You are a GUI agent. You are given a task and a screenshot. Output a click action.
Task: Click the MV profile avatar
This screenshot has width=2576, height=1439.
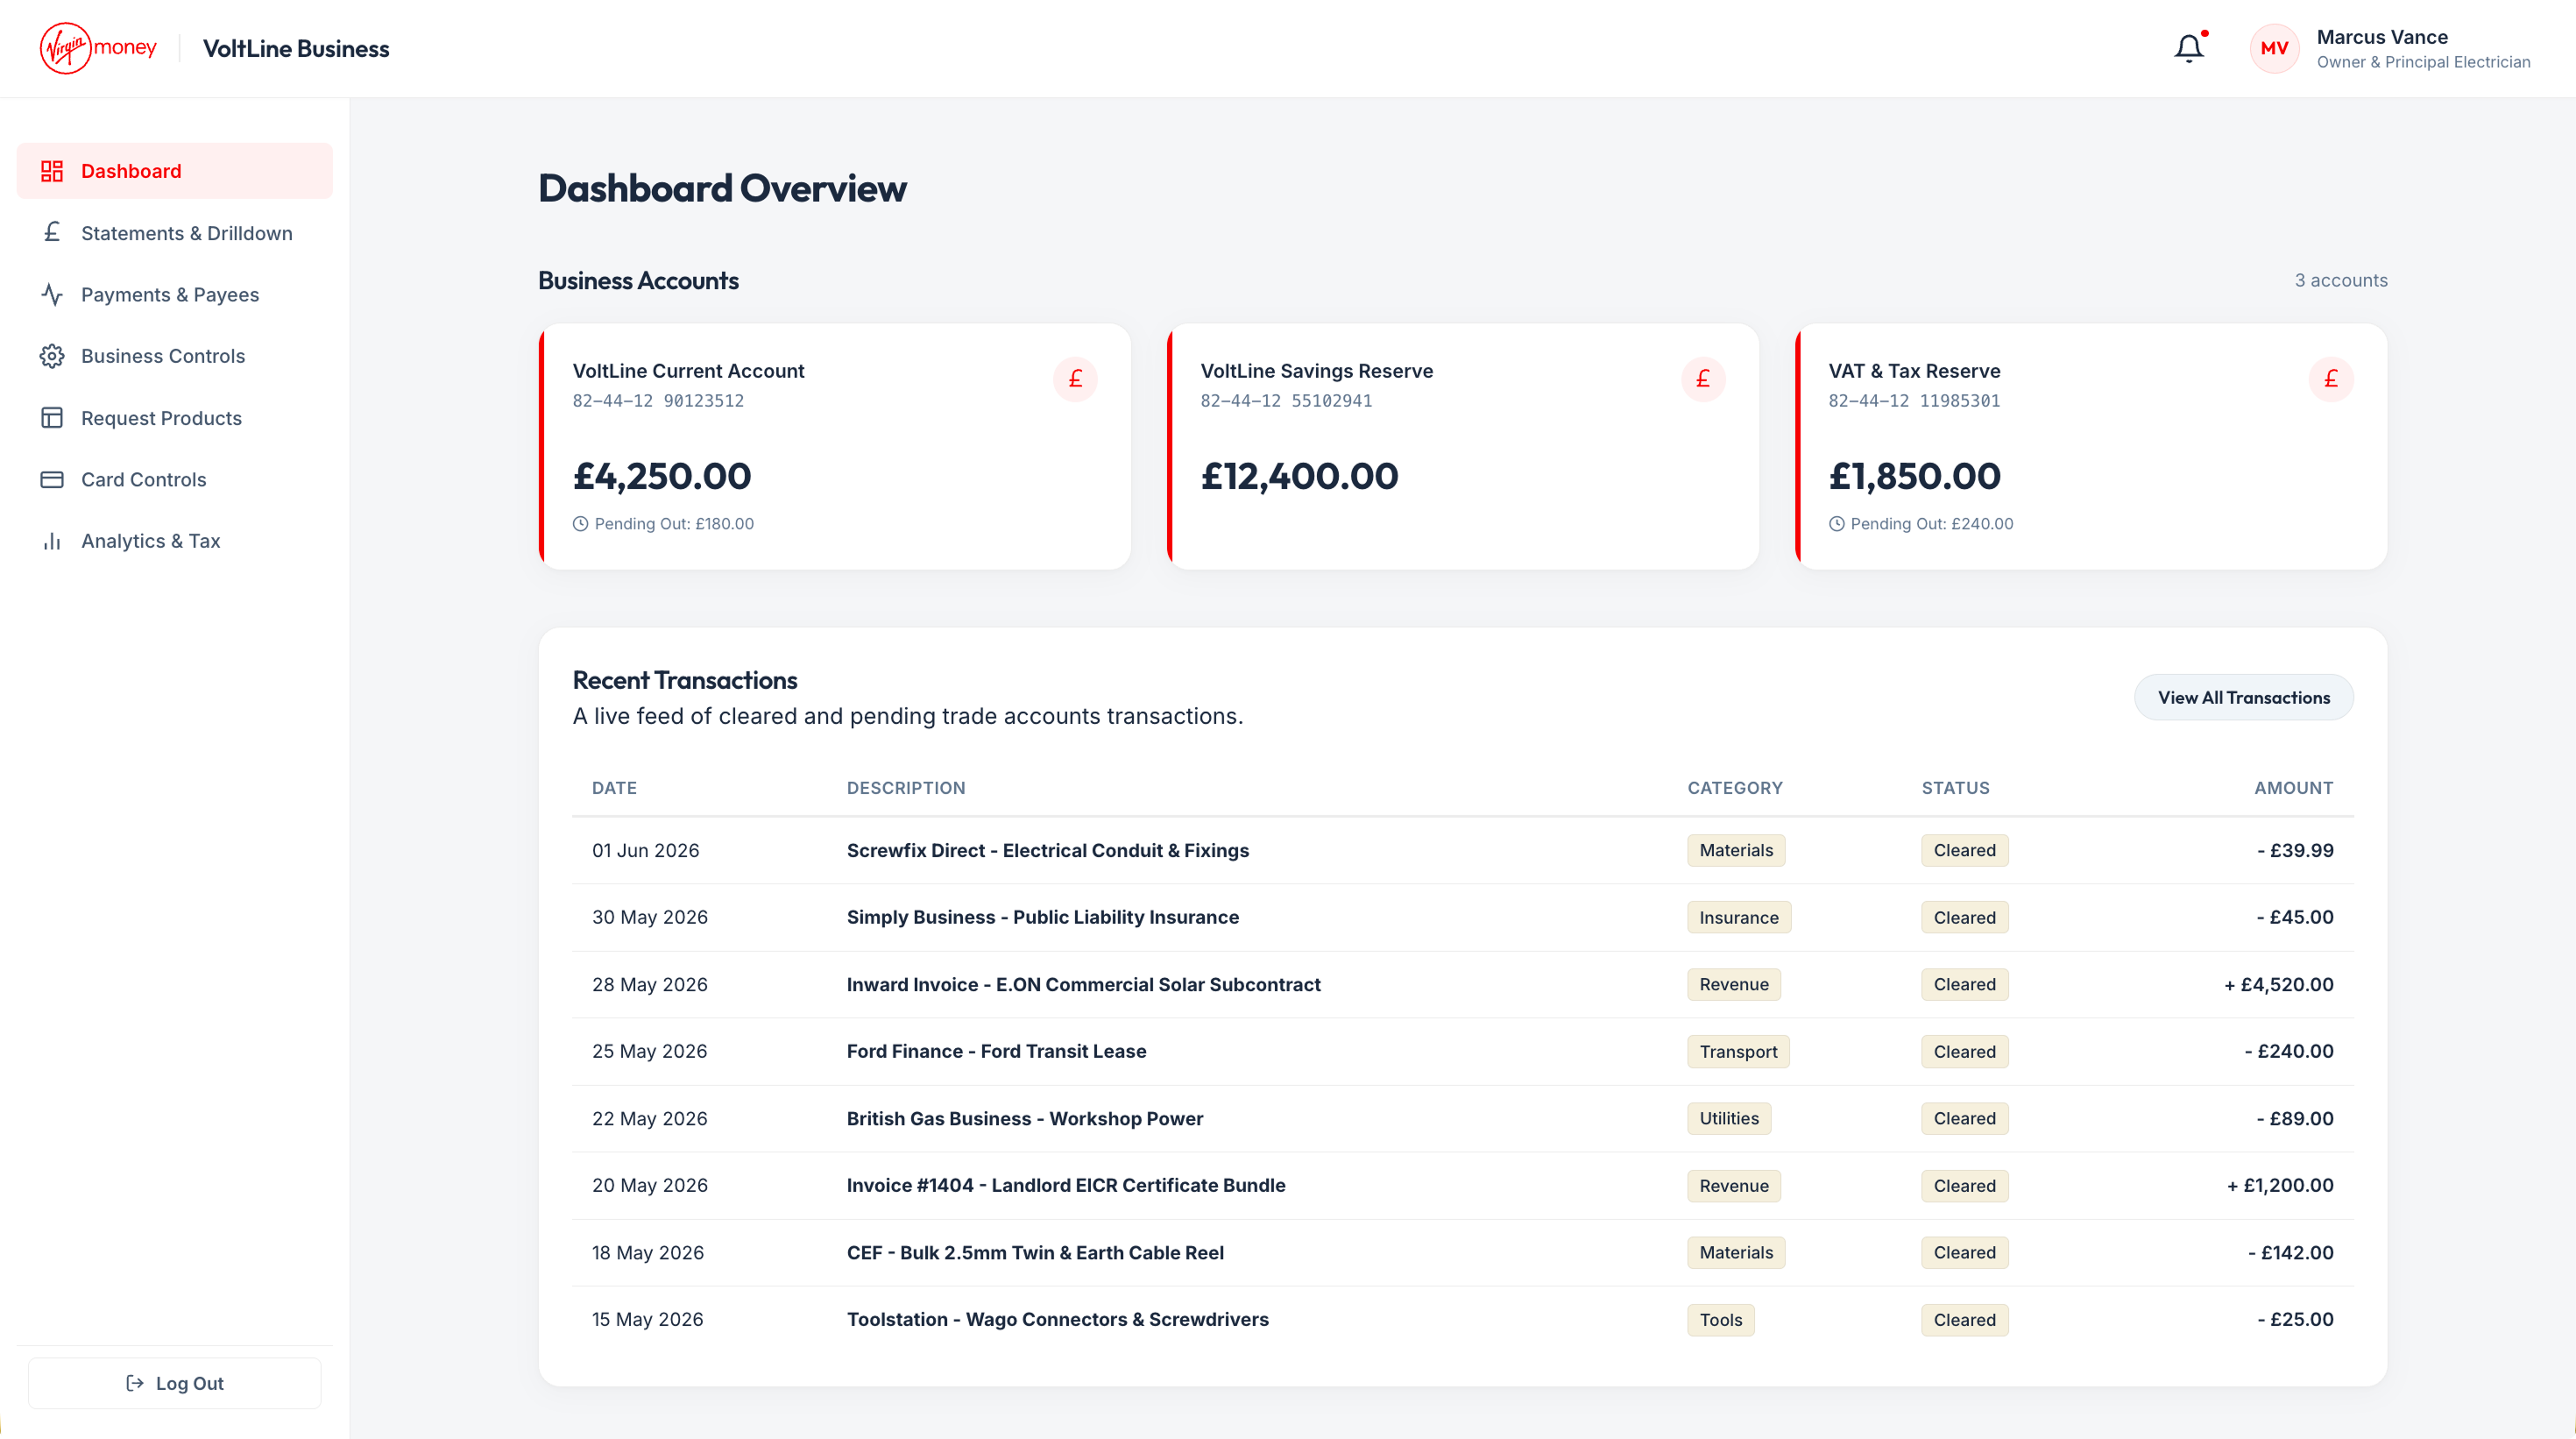point(2274,48)
